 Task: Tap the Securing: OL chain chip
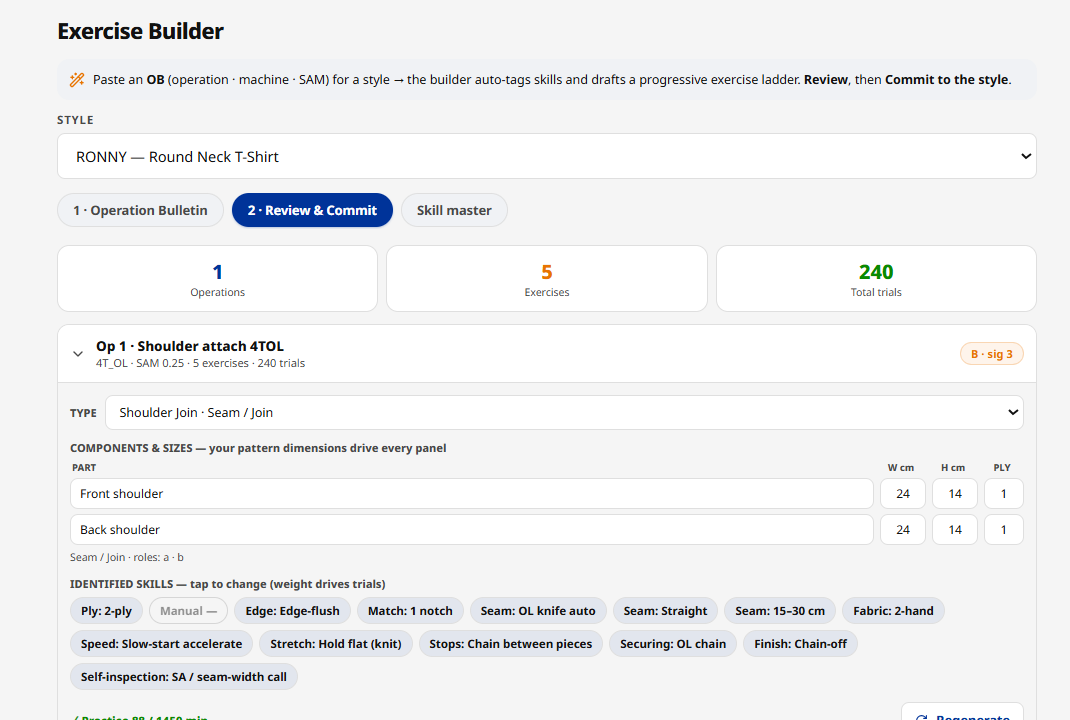673,644
